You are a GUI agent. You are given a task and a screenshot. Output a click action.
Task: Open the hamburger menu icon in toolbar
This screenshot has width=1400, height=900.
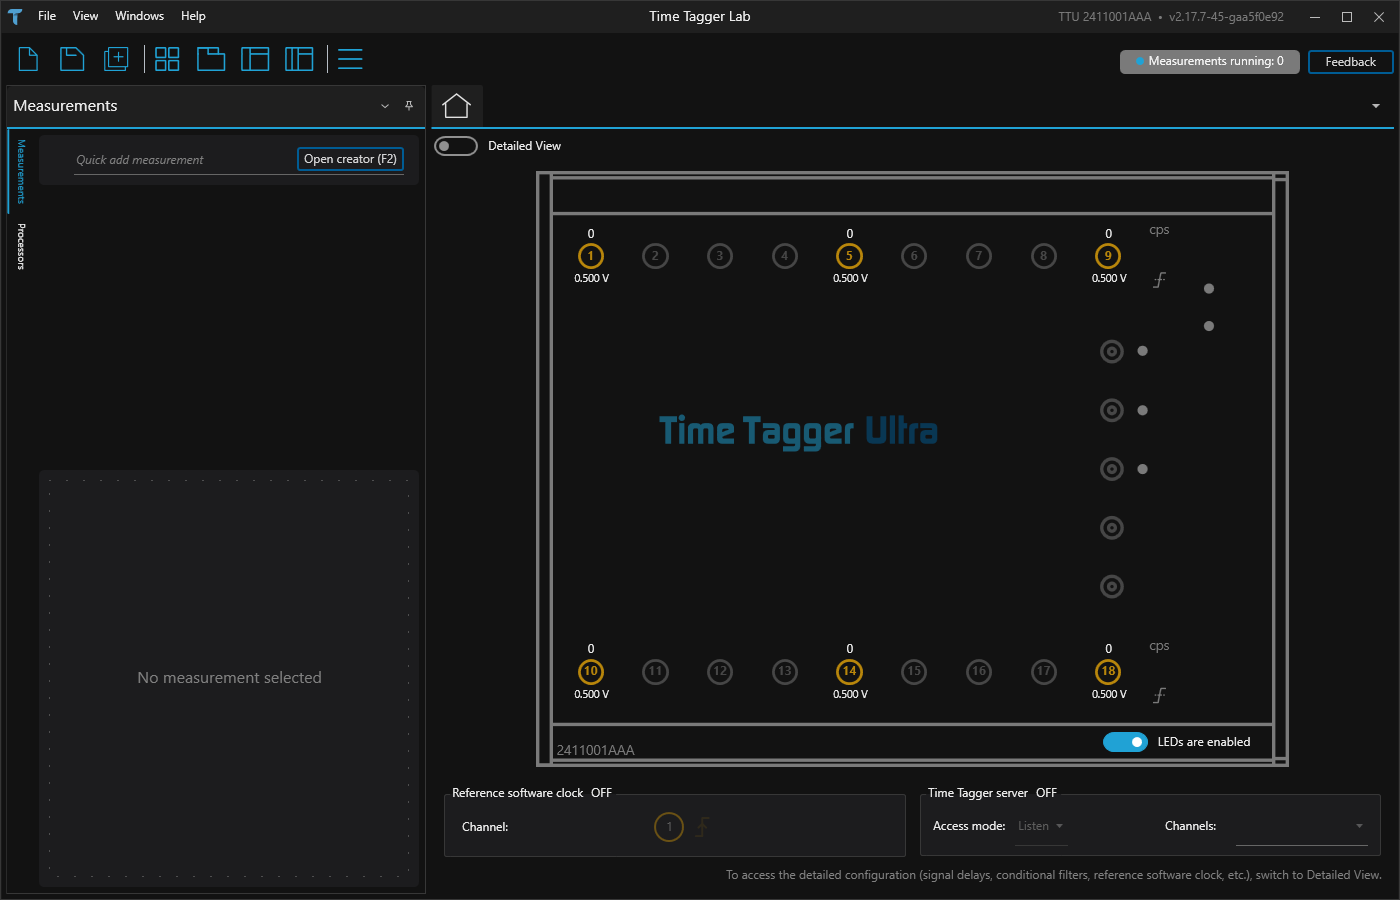coord(350,59)
